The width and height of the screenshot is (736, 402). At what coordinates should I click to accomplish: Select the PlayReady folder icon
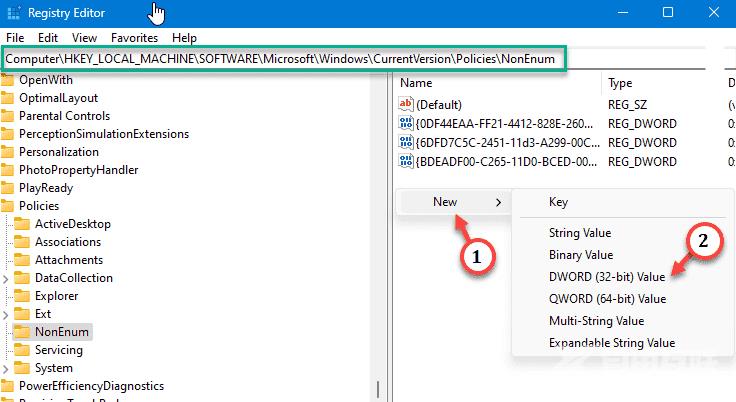[7, 188]
